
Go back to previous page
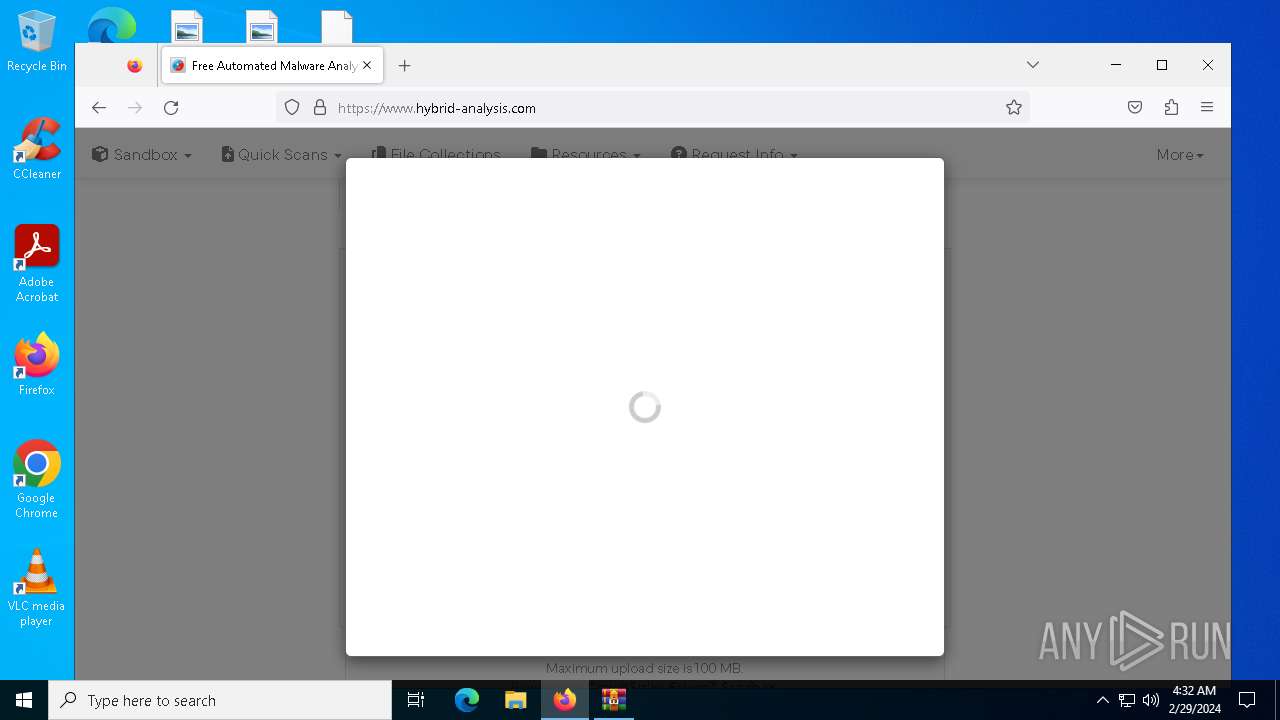pyautogui.click(x=99, y=108)
